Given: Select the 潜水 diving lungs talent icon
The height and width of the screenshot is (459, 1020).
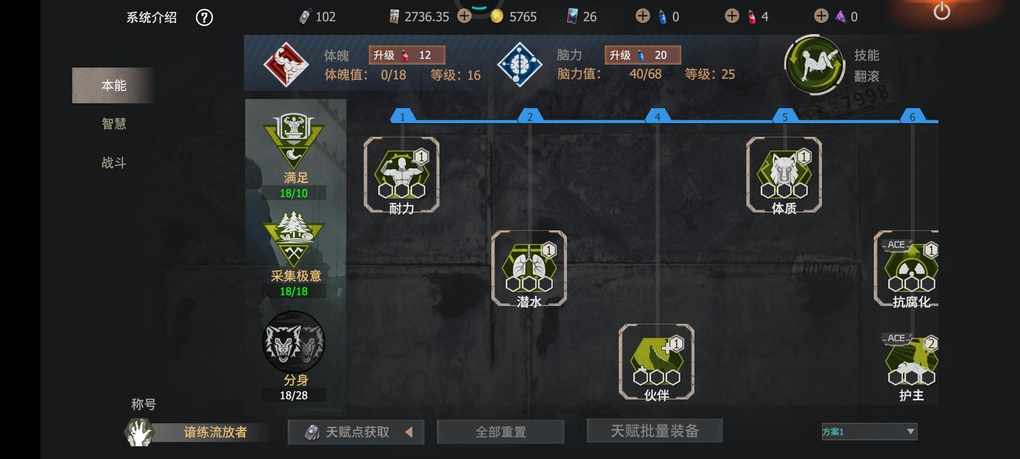Looking at the screenshot, I should pos(528,268).
